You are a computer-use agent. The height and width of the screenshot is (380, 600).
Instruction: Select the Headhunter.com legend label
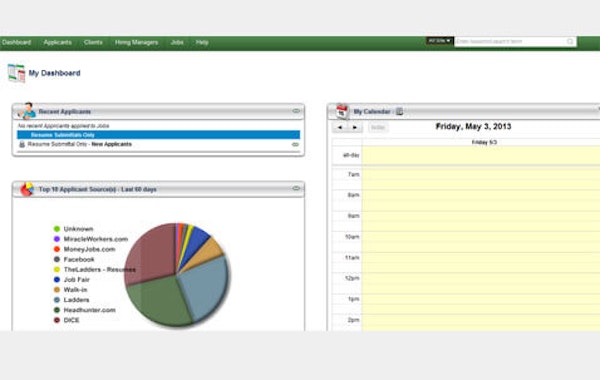click(x=90, y=310)
